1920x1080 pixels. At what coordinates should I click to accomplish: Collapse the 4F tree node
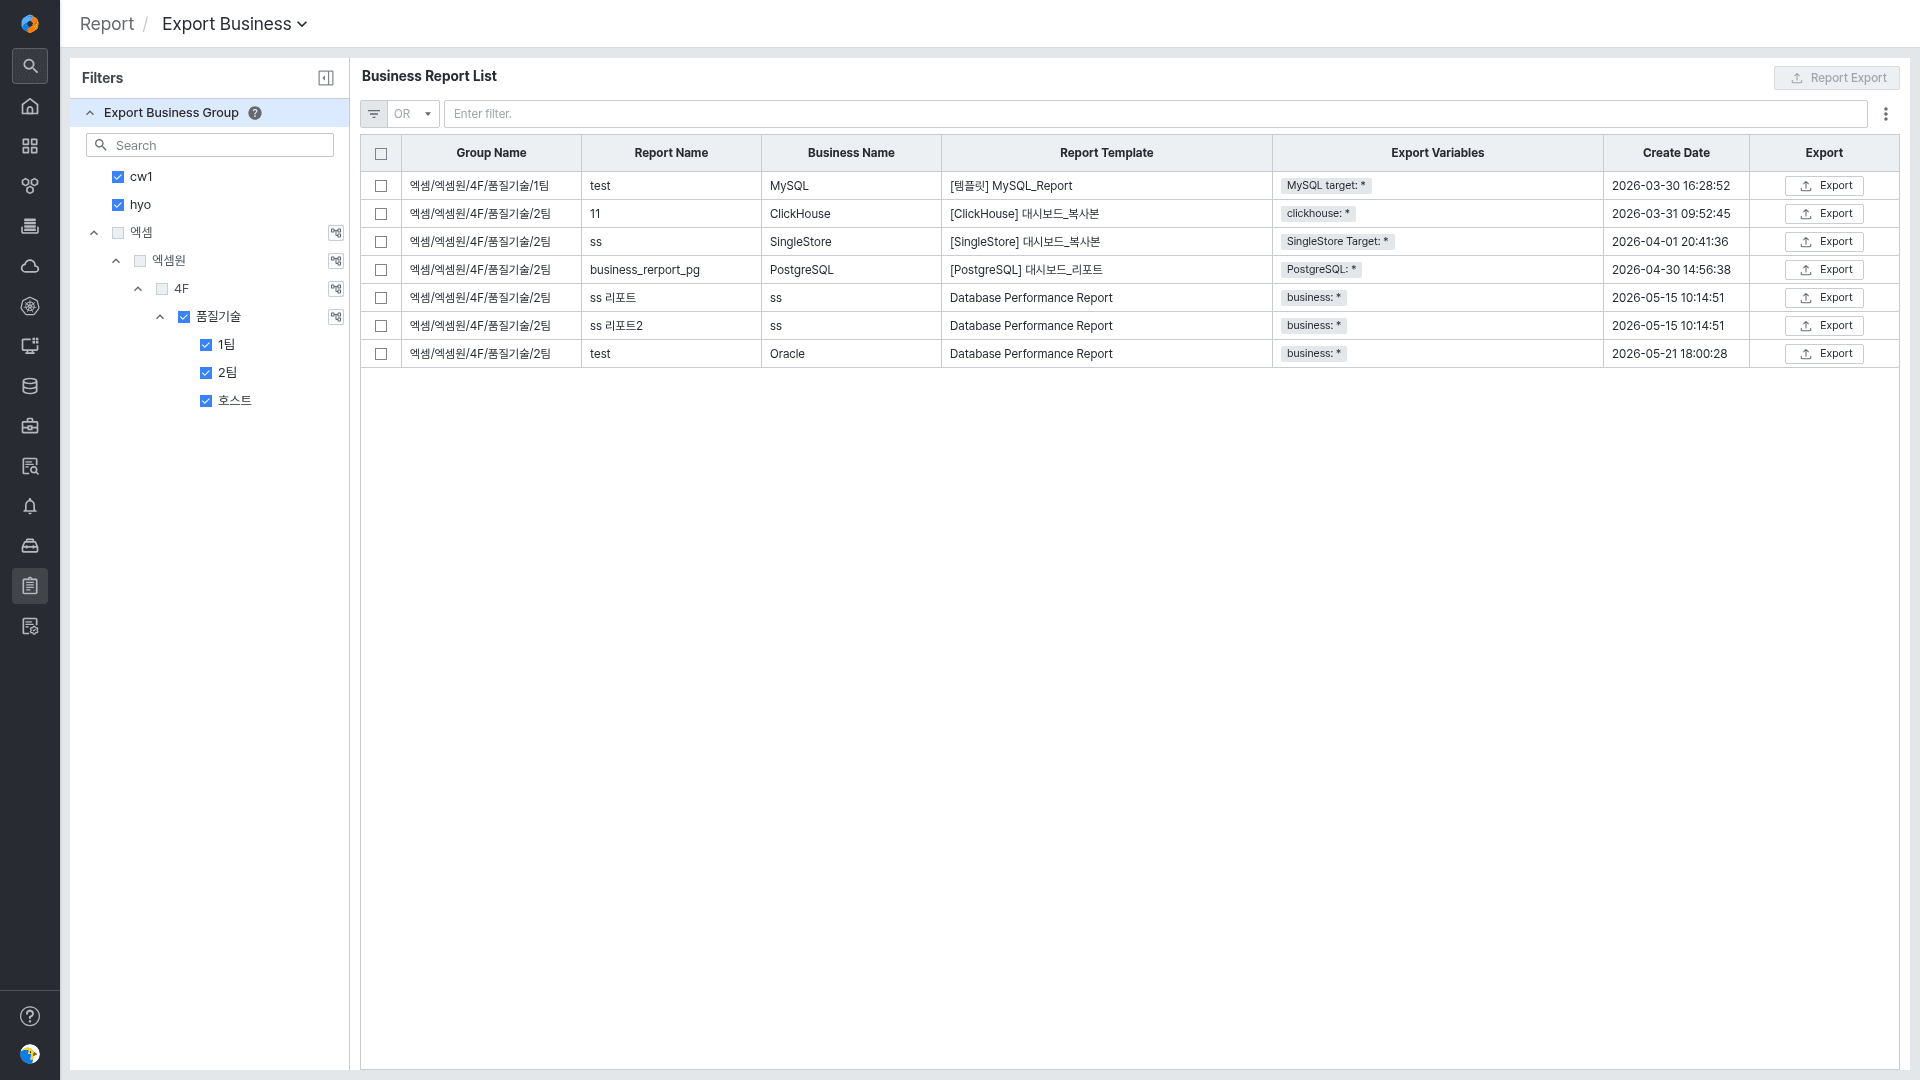pos(138,289)
